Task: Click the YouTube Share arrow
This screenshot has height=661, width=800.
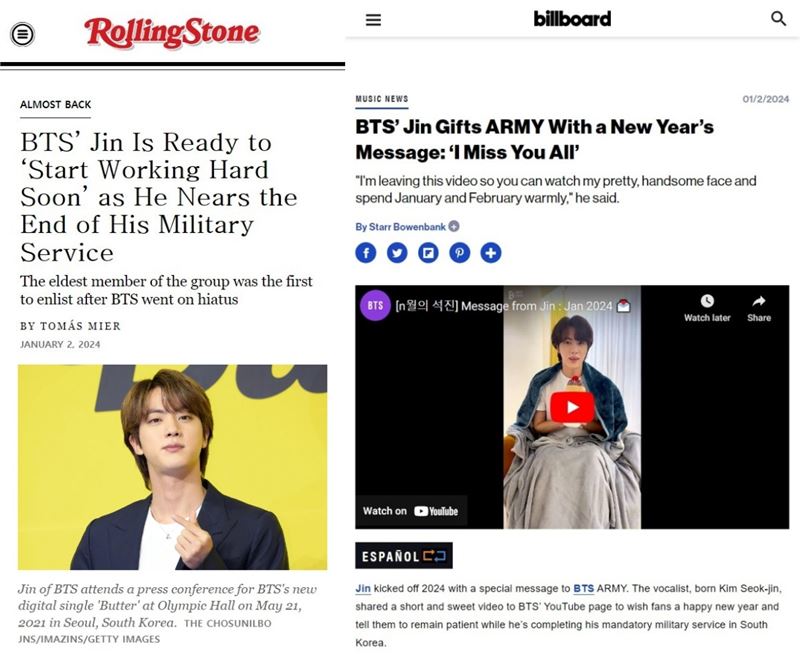Action: (x=759, y=308)
